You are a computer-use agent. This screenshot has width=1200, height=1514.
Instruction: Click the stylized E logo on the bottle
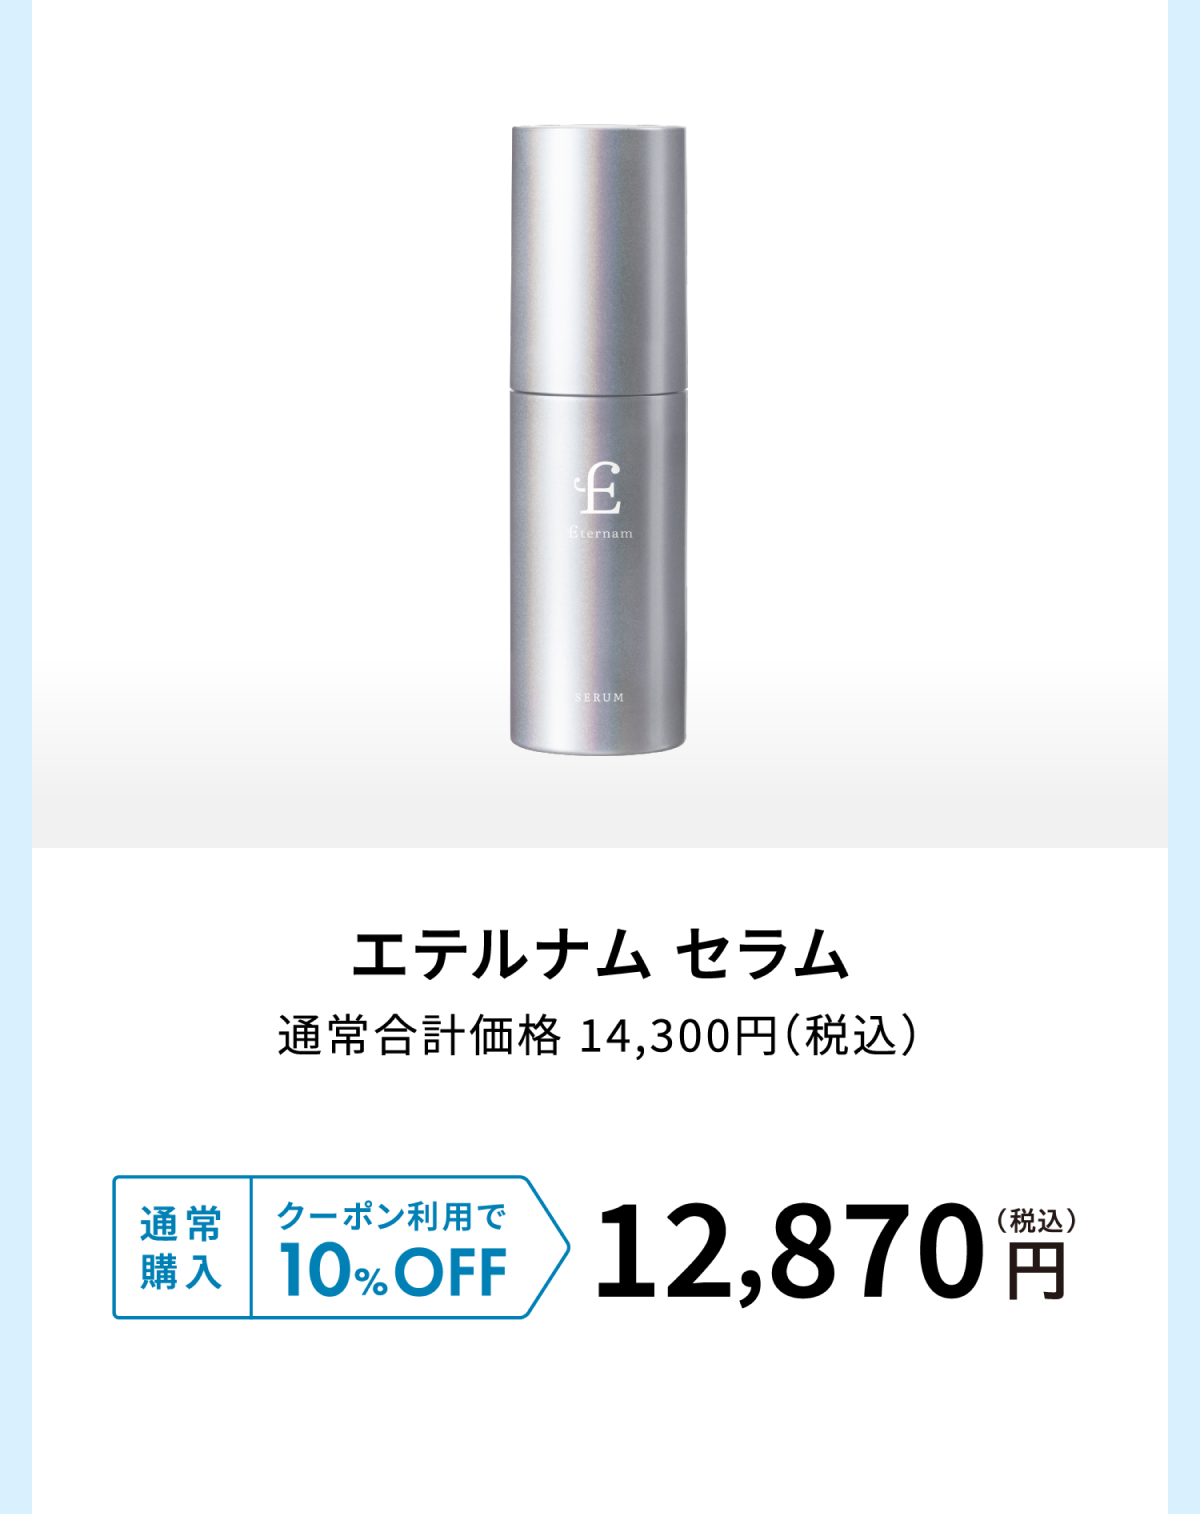598,489
